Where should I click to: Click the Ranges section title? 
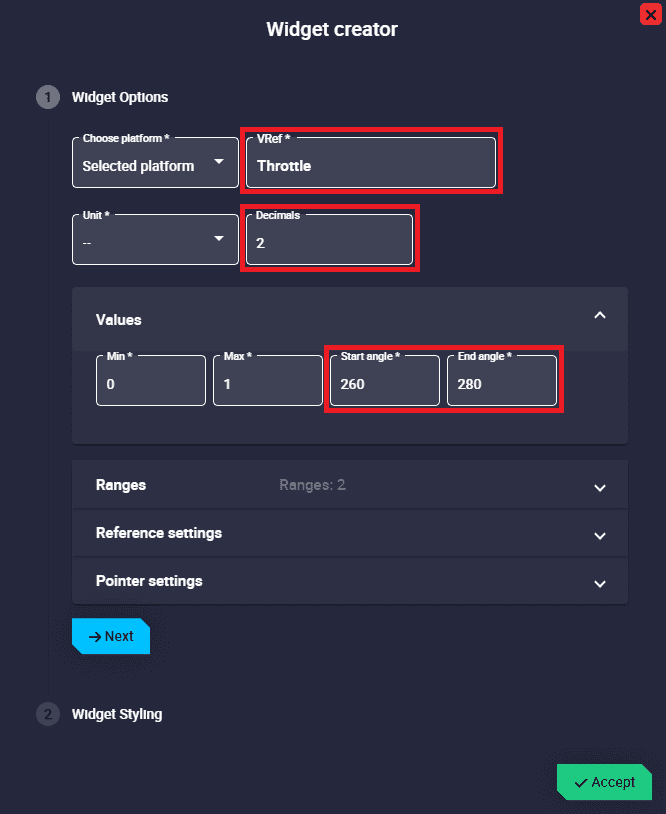pos(121,485)
